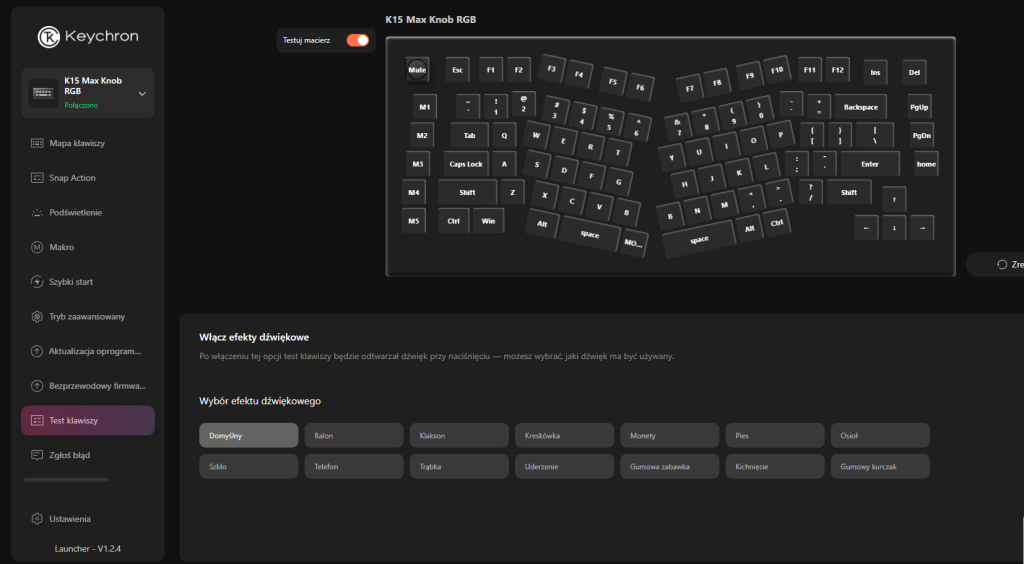Click the Caps Lock key
Screen dimensions: 1024x564
coord(466,164)
